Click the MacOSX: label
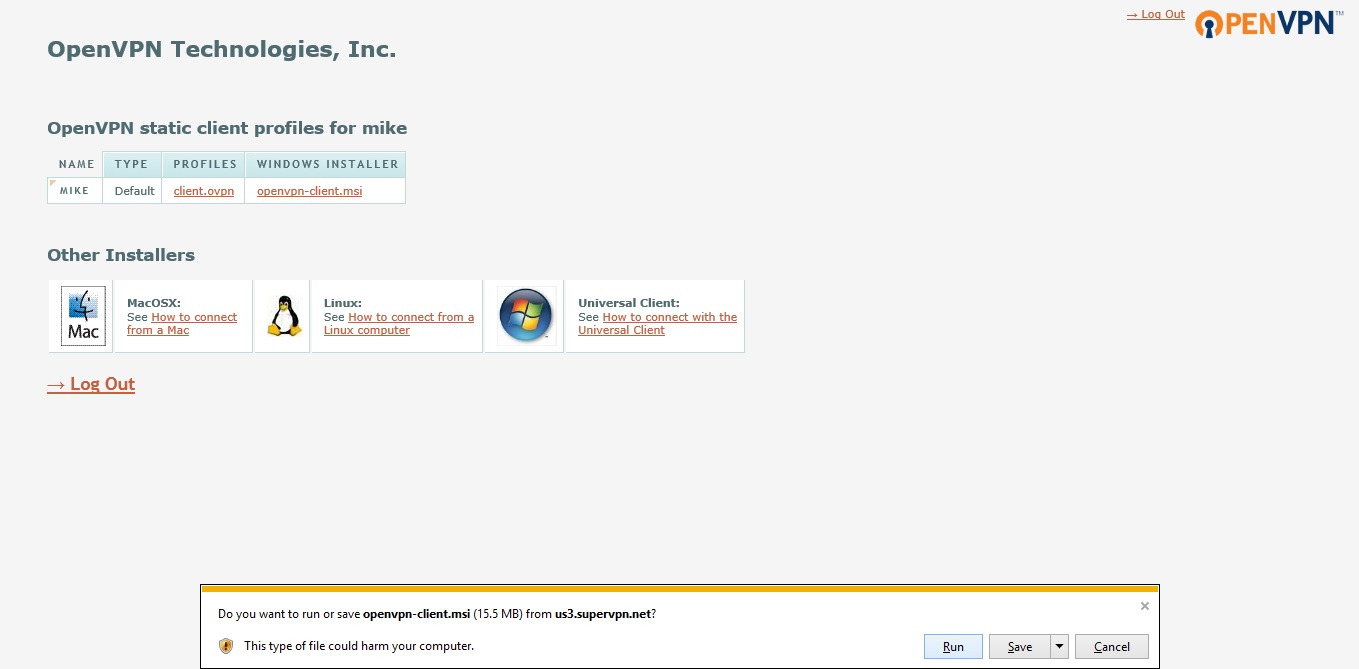 point(154,303)
